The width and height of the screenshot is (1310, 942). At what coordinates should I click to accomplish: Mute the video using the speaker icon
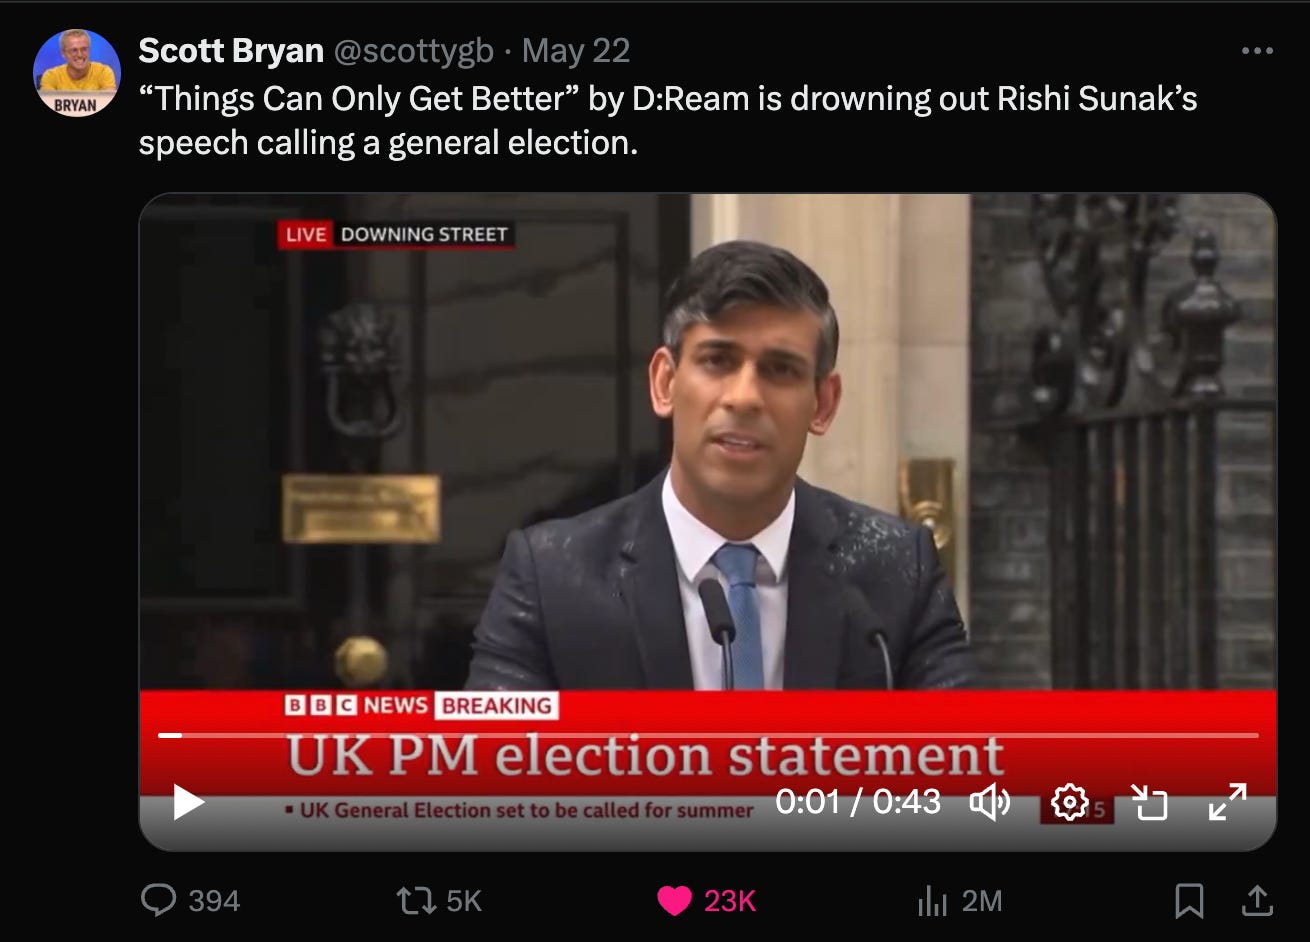click(990, 802)
